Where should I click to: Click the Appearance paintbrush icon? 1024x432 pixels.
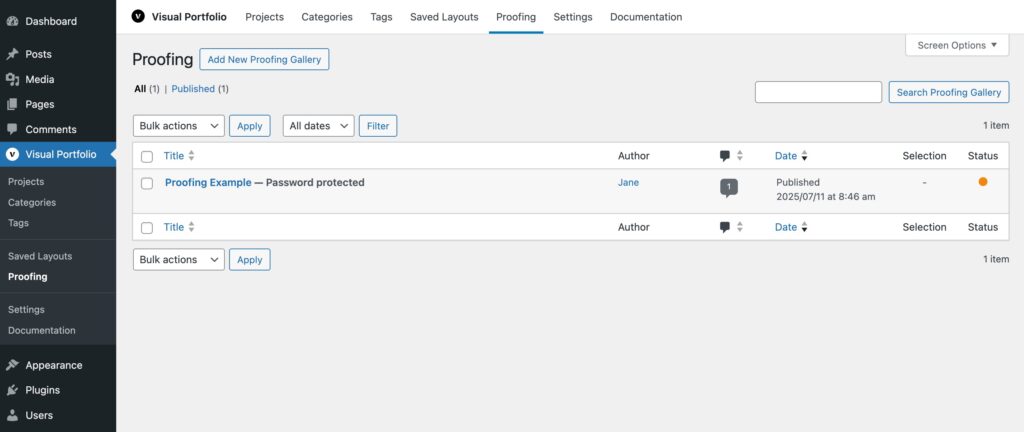(12, 365)
